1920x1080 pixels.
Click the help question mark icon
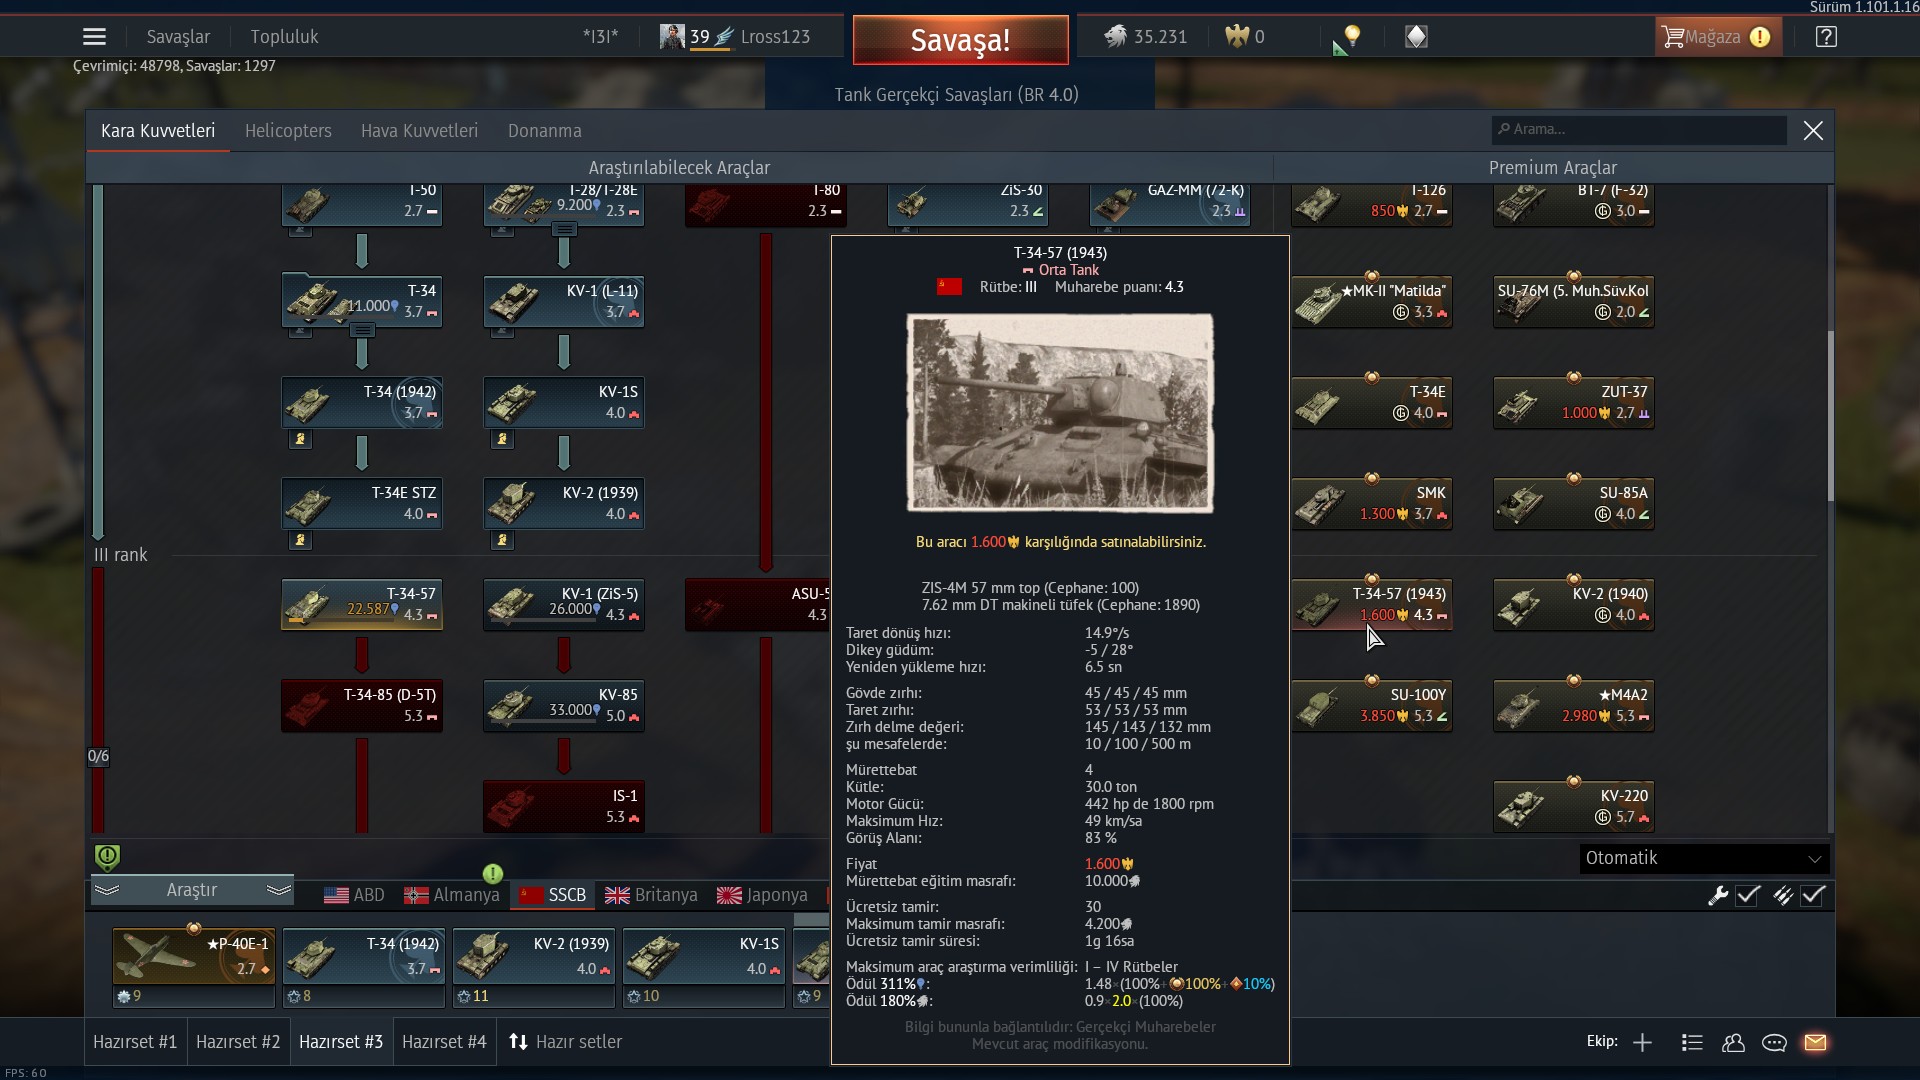point(1826,37)
